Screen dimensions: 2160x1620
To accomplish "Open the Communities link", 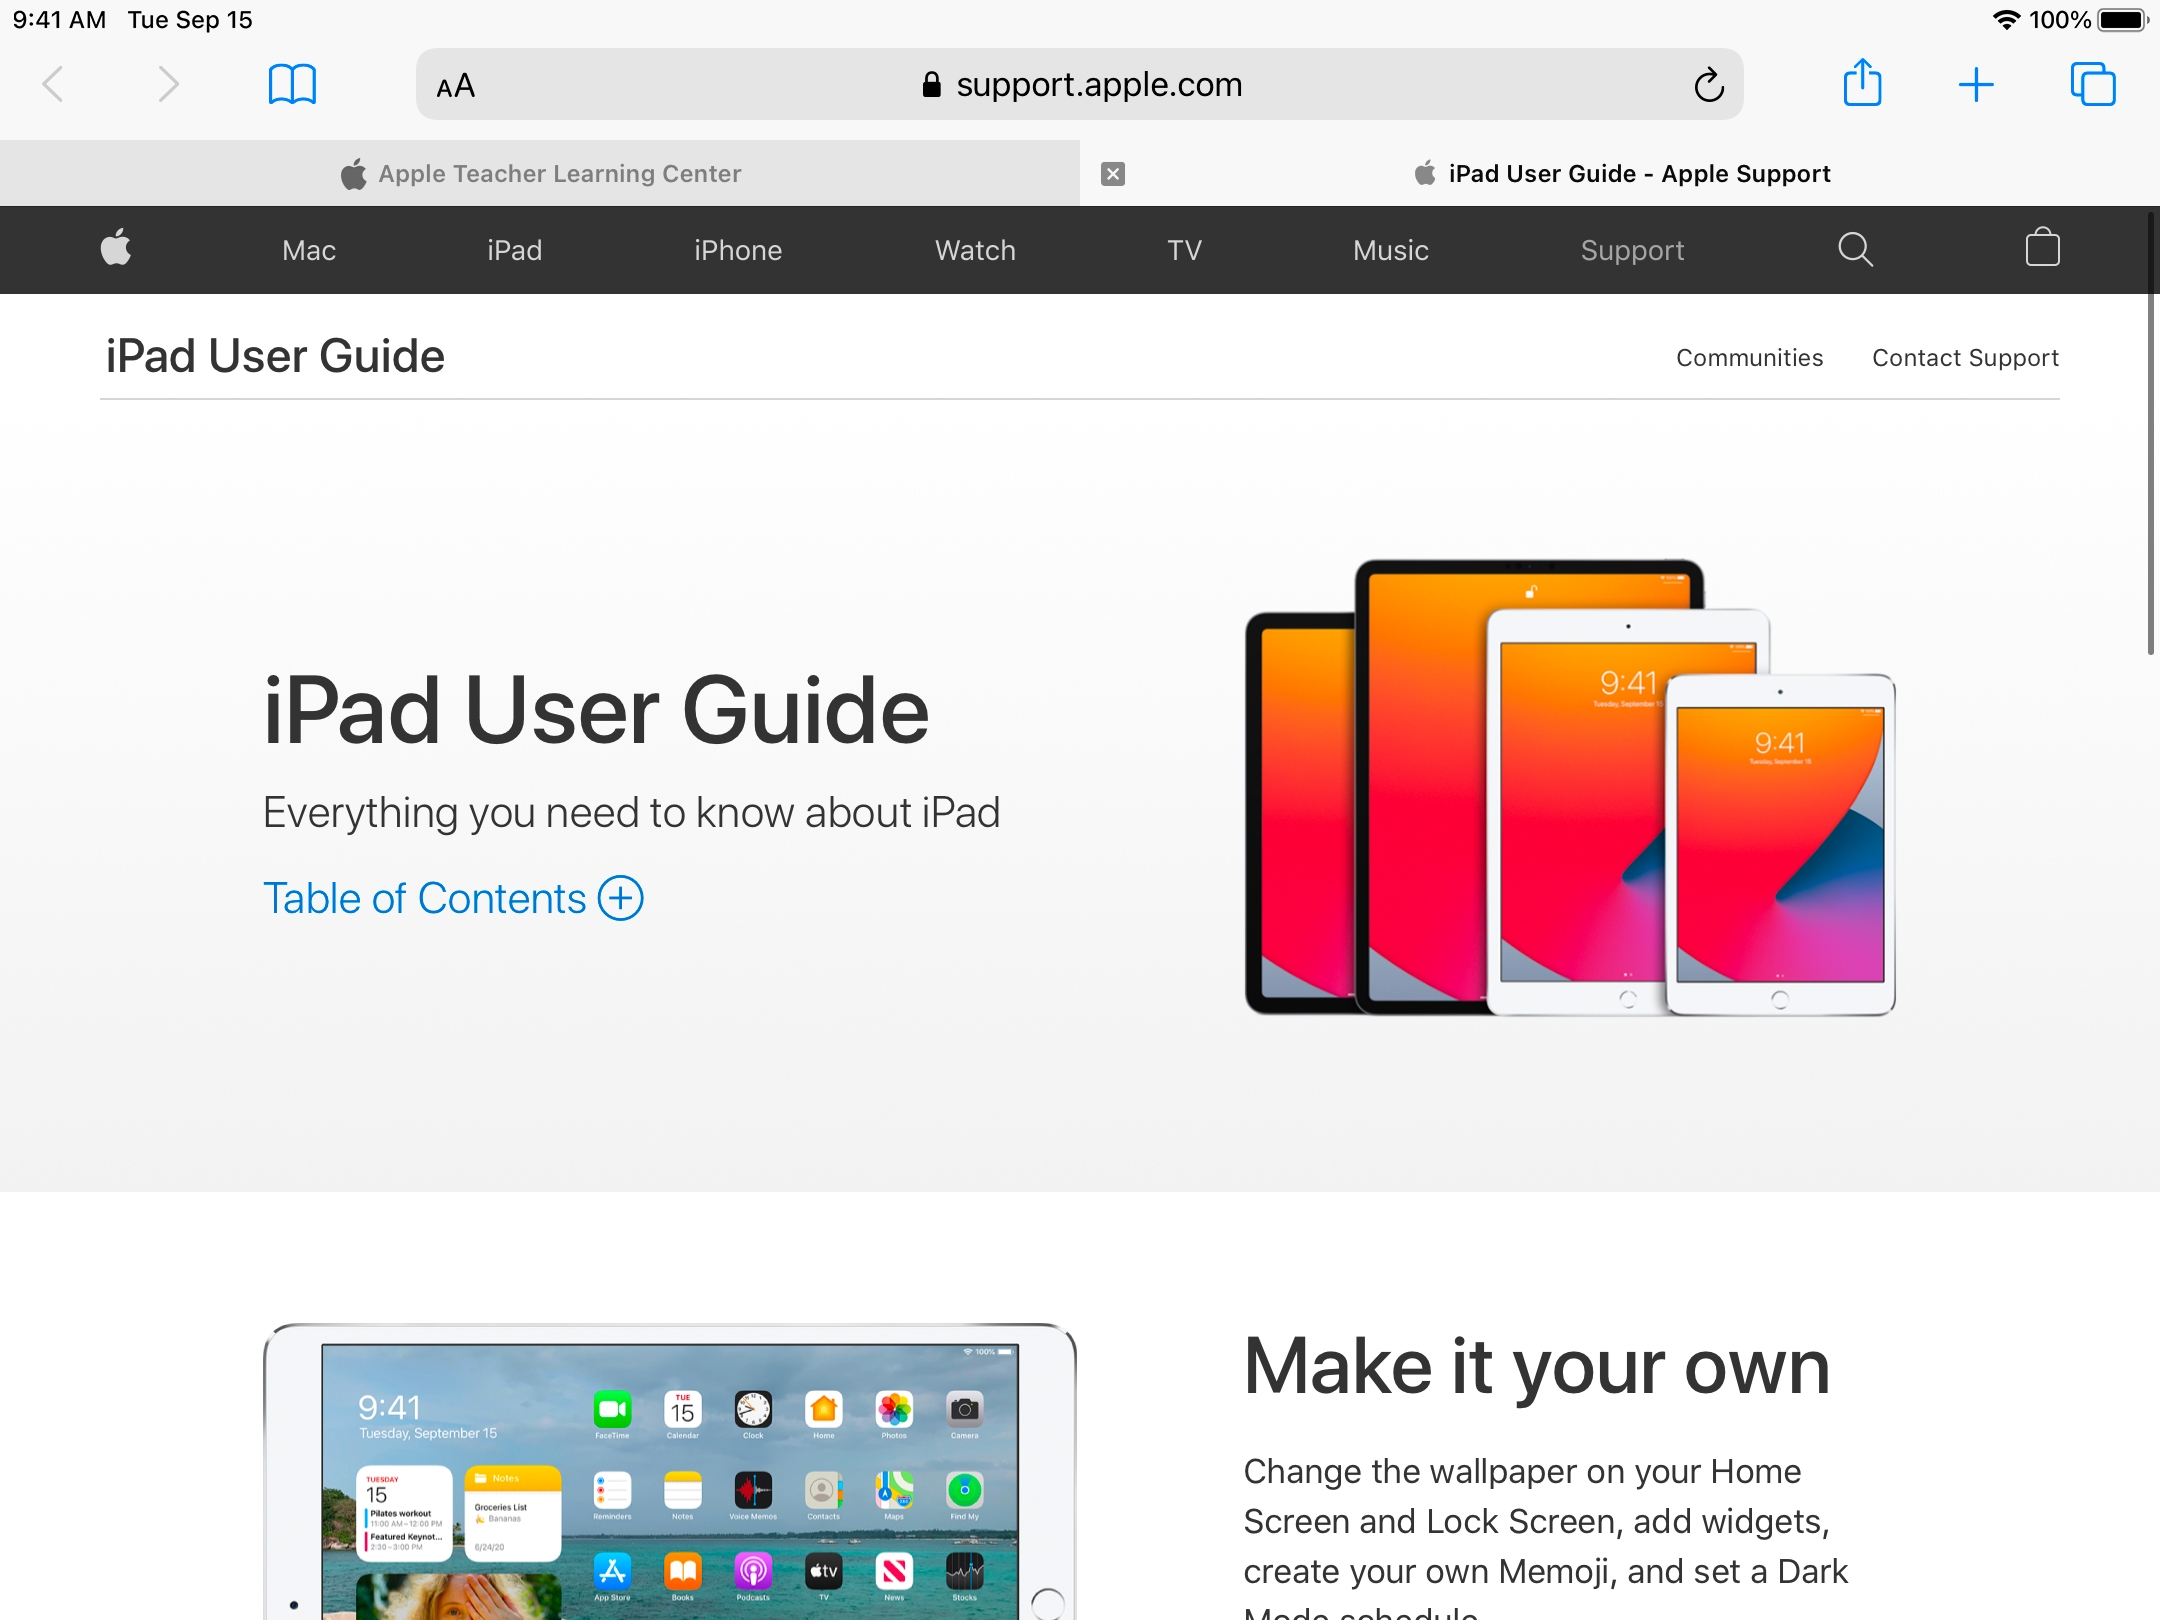I will pos(1749,357).
